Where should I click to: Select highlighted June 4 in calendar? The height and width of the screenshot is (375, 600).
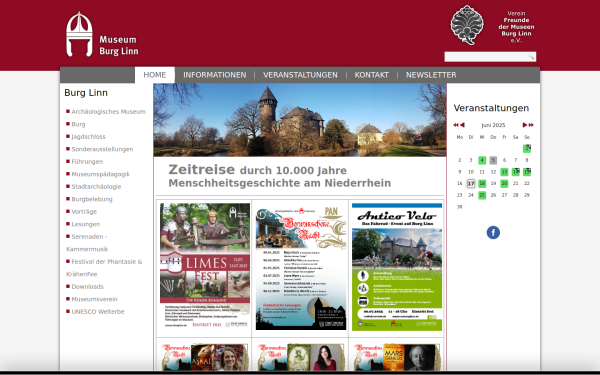coord(482,160)
